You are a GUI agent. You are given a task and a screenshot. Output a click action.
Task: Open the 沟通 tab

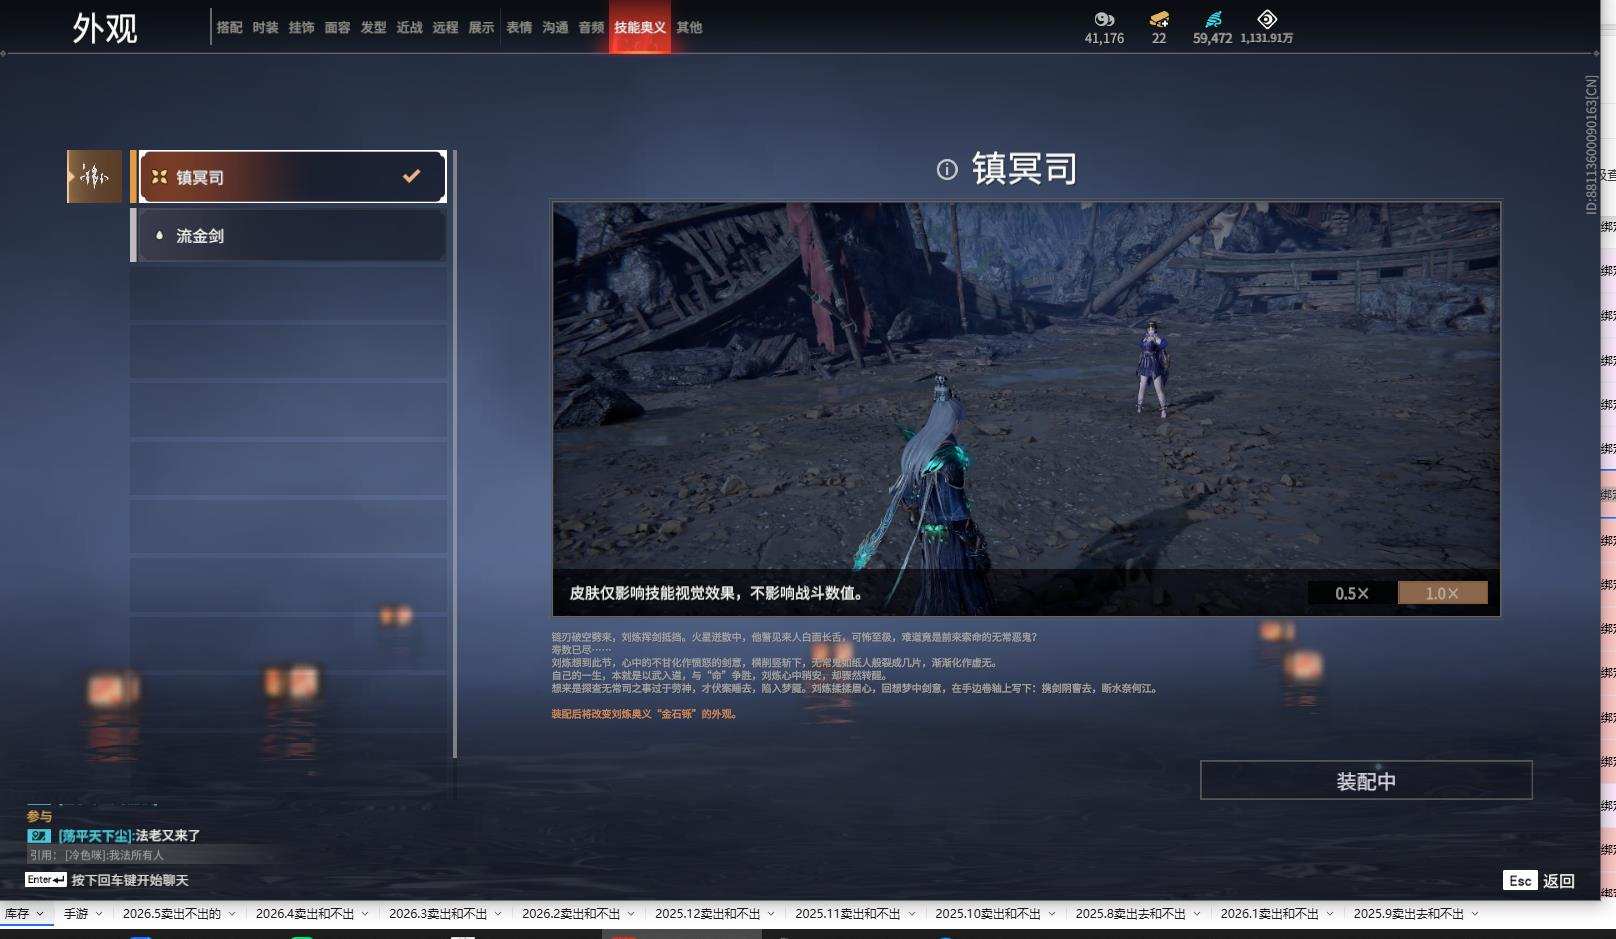click(555, 27)
